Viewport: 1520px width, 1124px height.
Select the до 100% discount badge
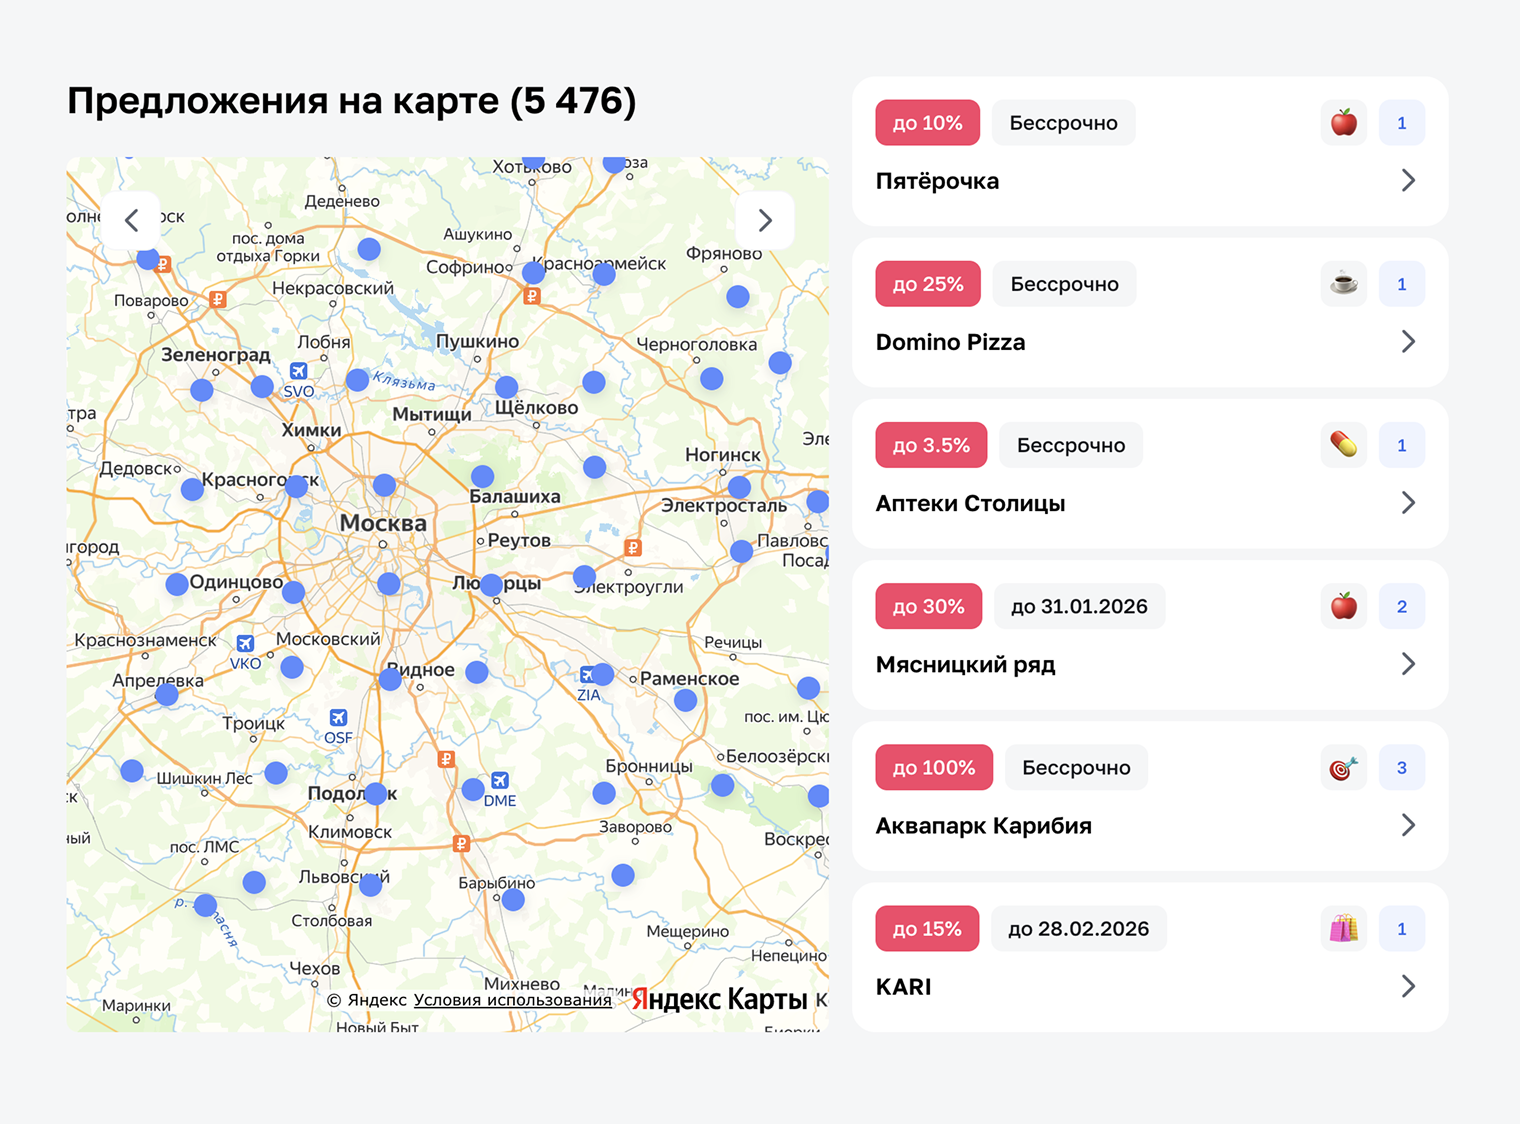click(934, 767)
